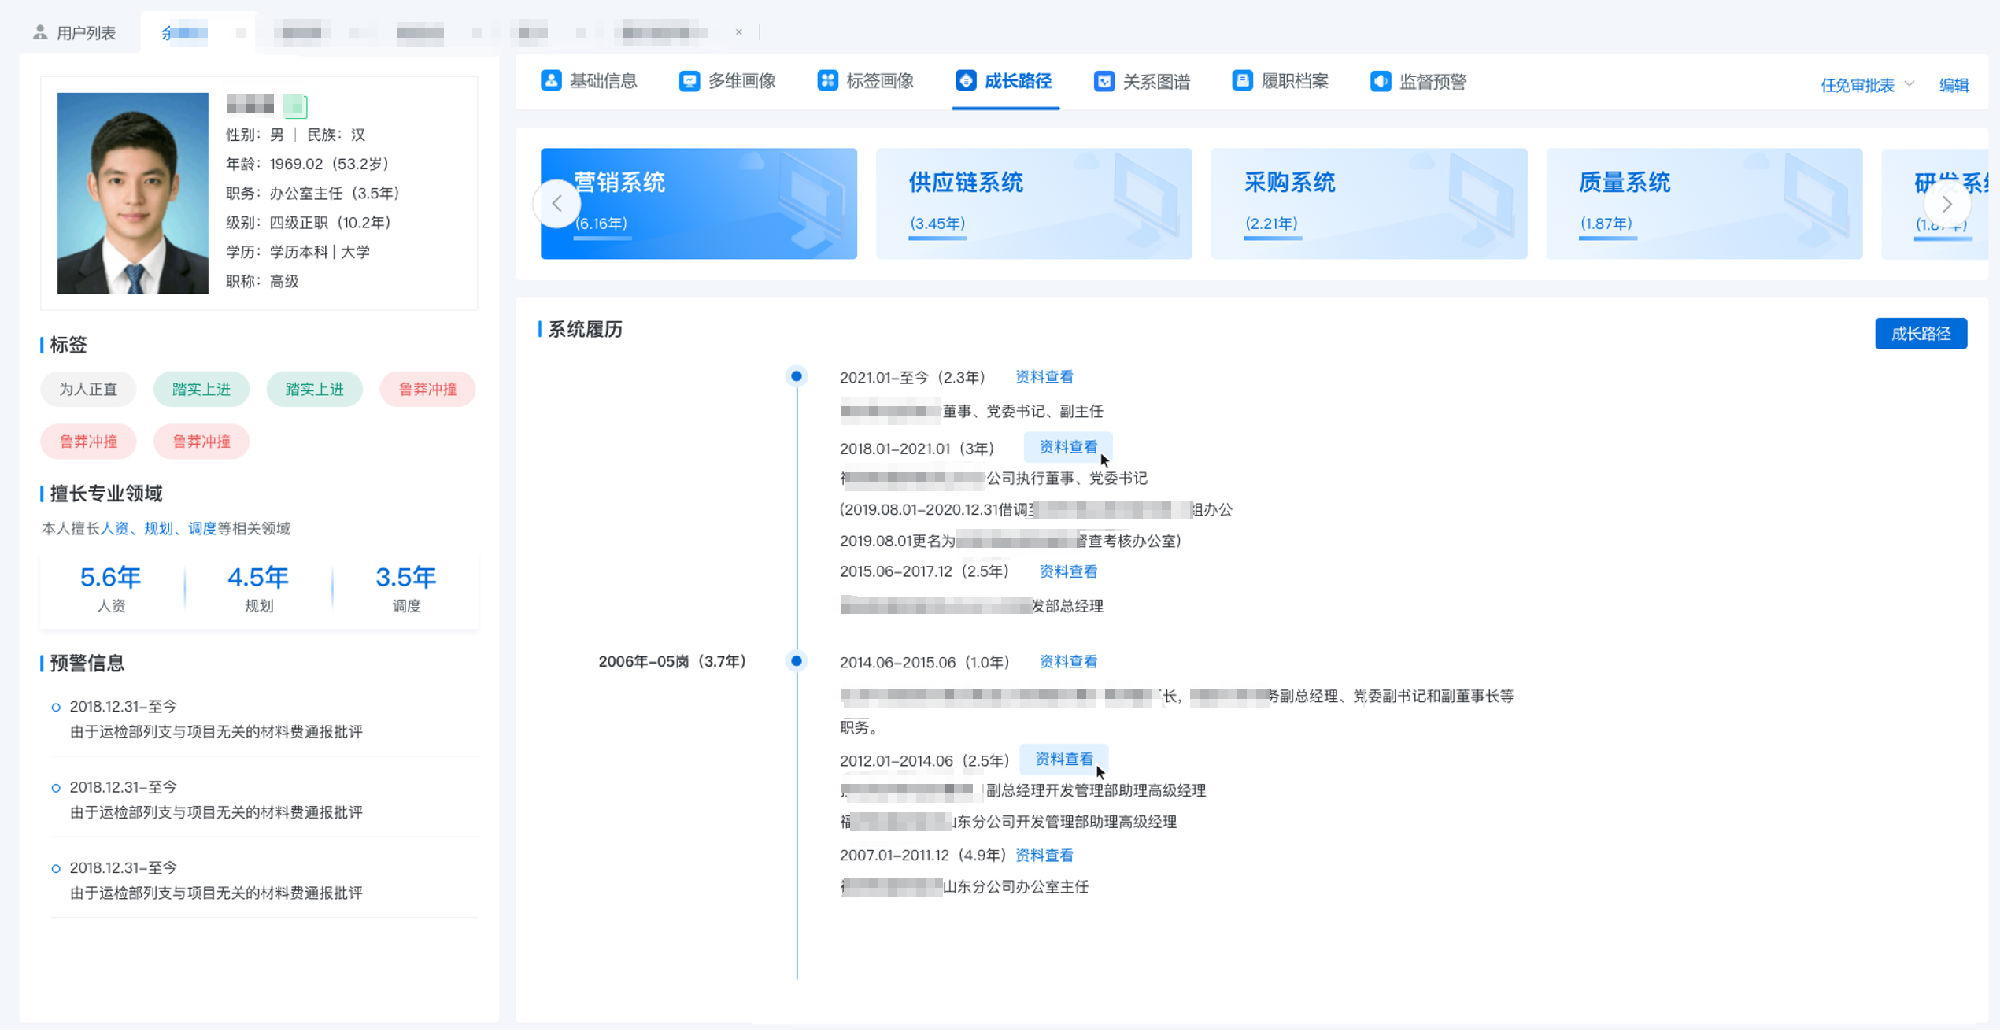
Task: Click the timeline marker next to 2006年-05岗
Action: click(x=796, y=660)
